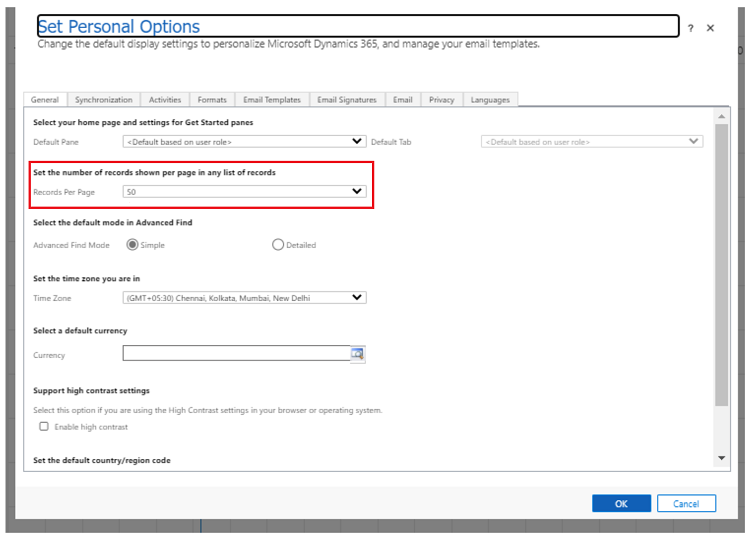Switch to the Formats tab
The height and width of the screenshot is (538, 750).
click(x=212, y=99)
